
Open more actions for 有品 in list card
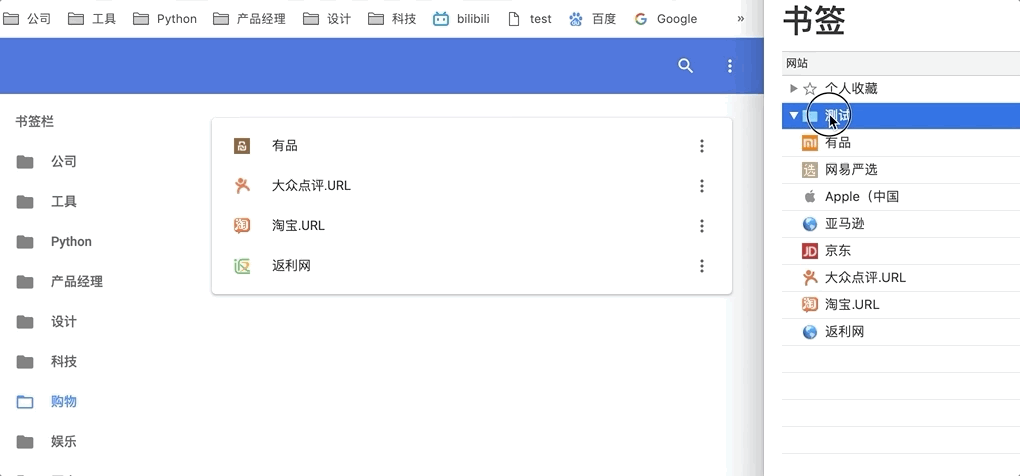point(702,146)
